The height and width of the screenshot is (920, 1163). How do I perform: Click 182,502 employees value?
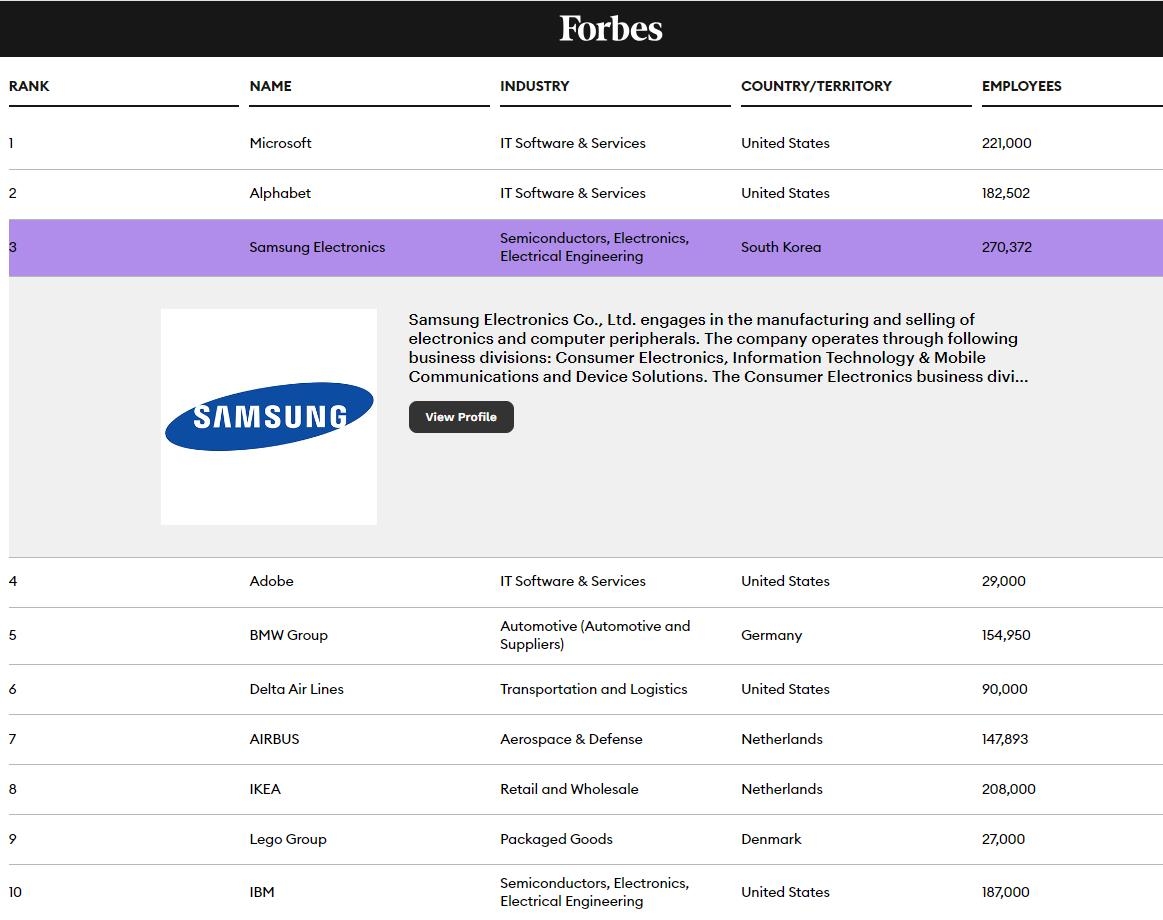point(1006,193)
